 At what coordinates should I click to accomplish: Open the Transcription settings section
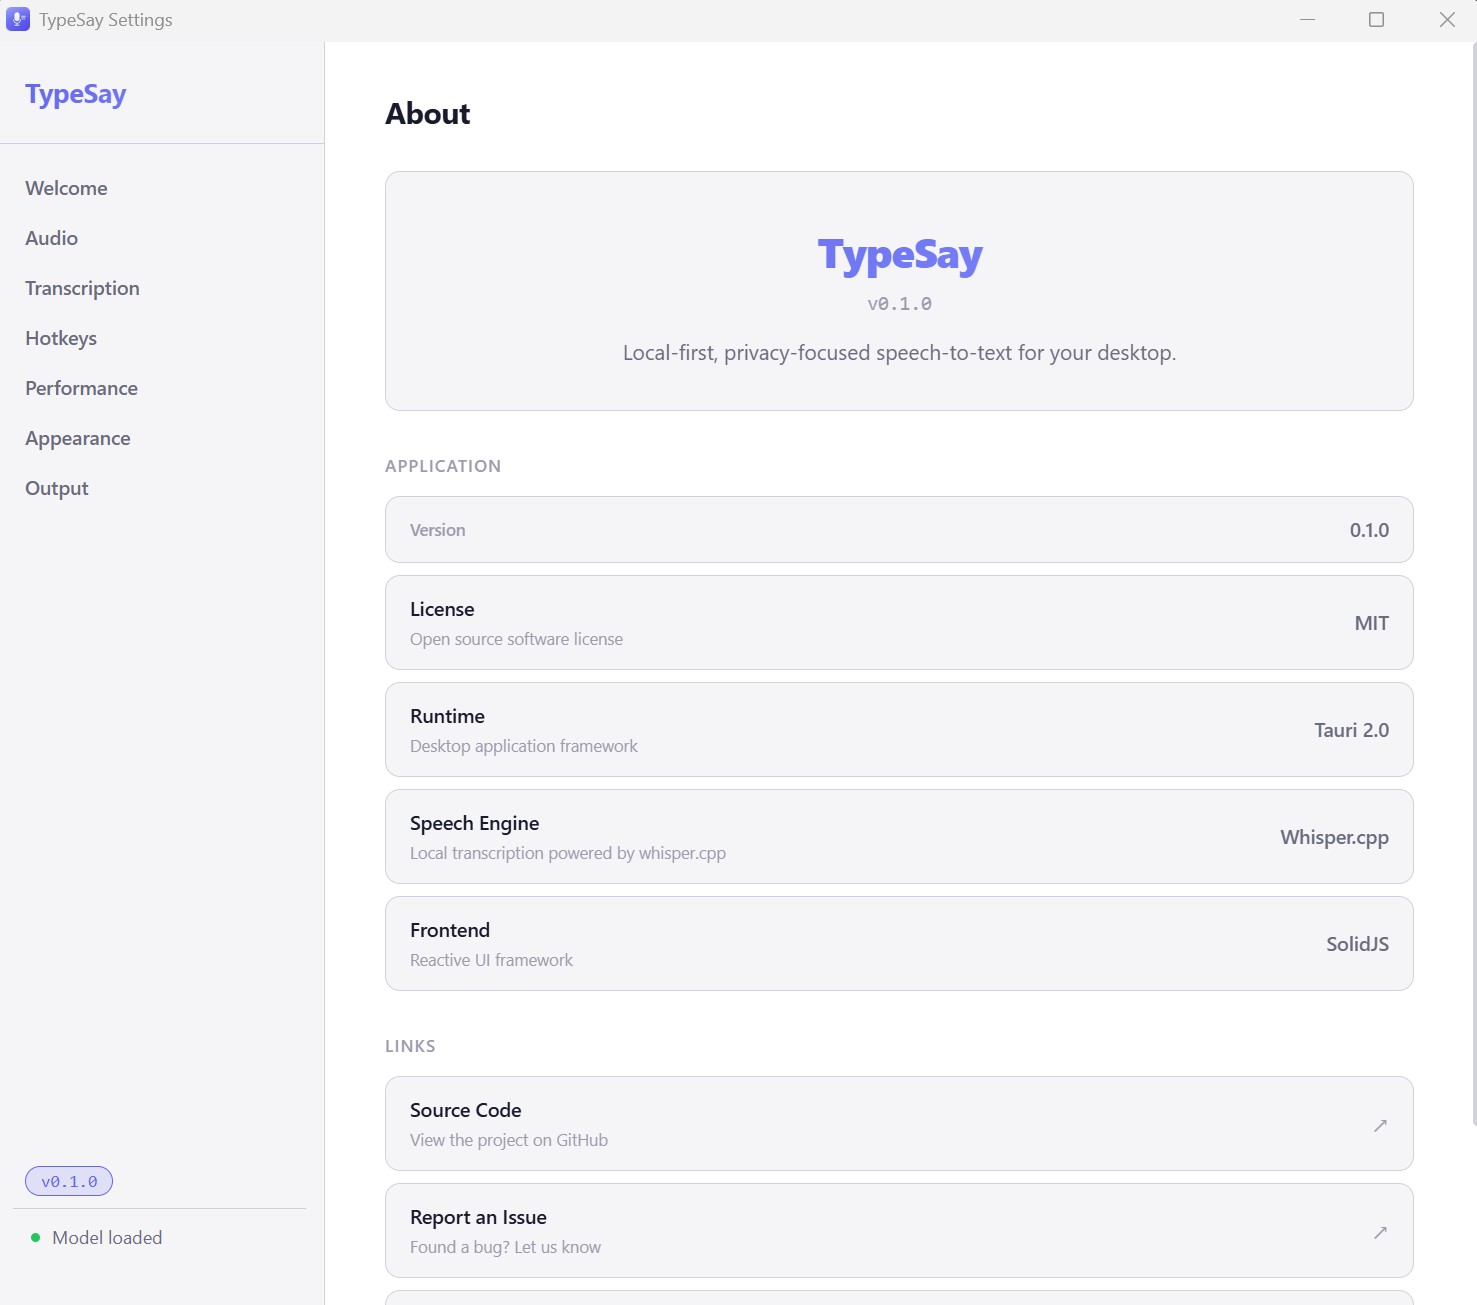tap(82, 288)
